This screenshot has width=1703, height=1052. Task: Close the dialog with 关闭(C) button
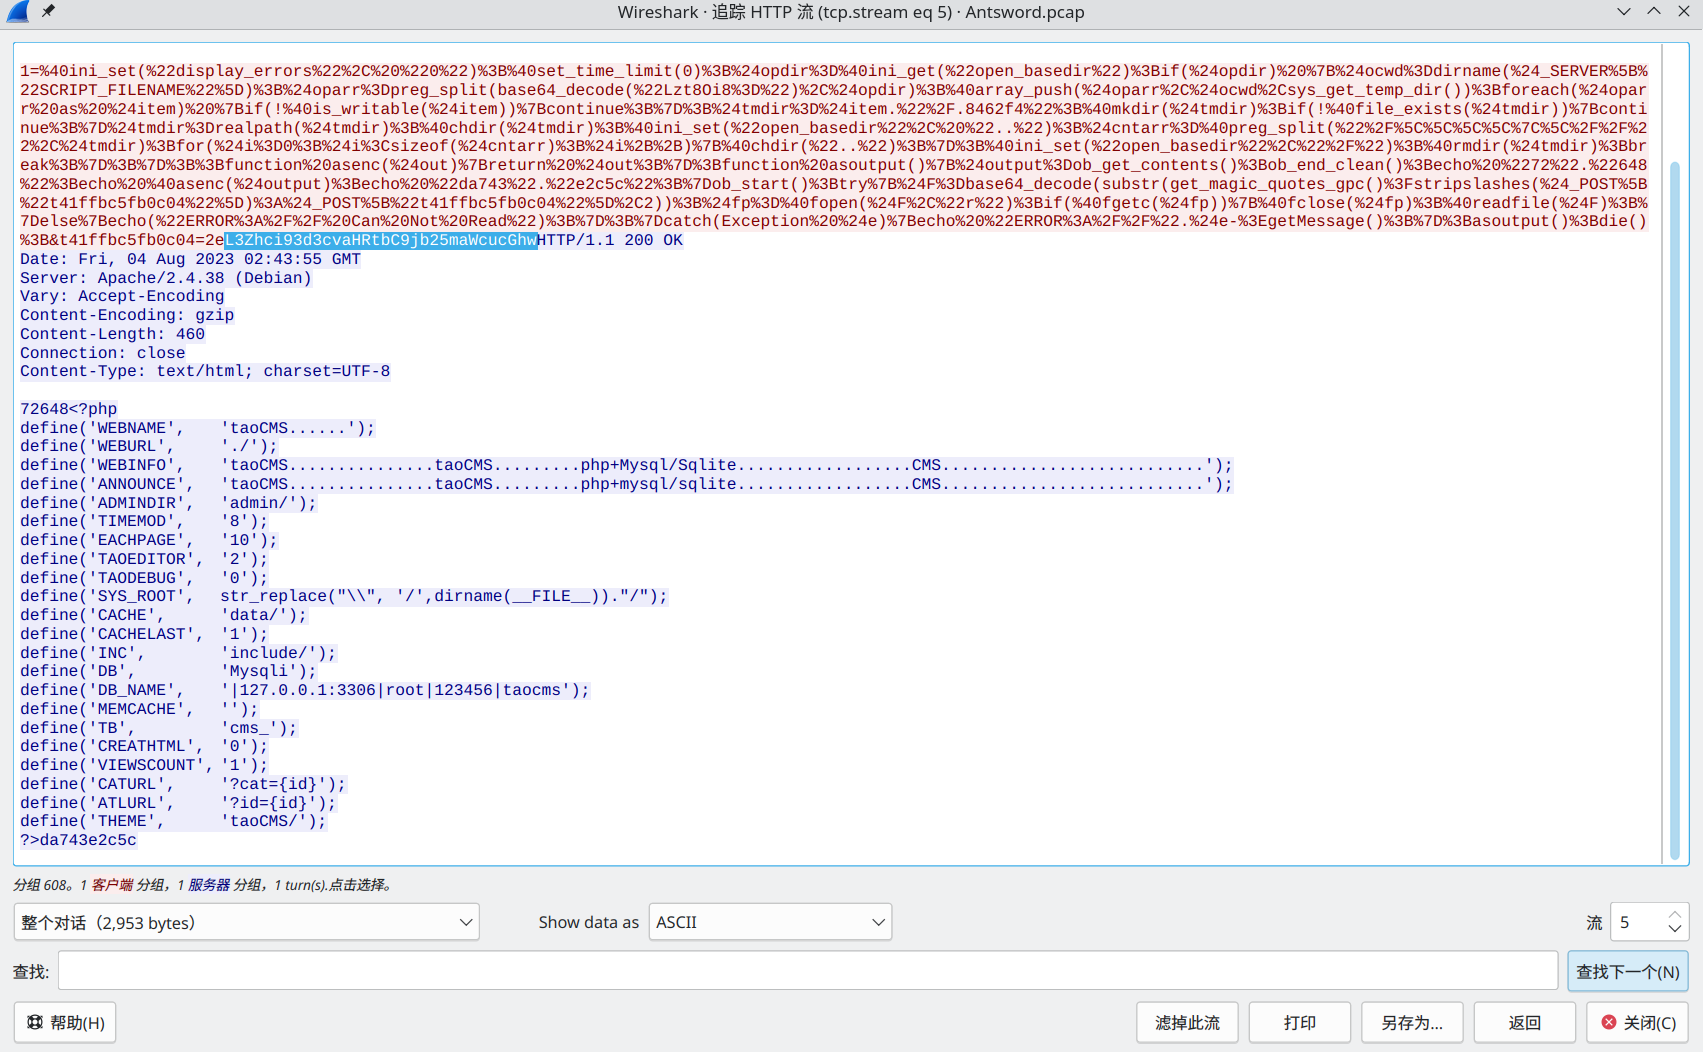coord(1638,1022)
